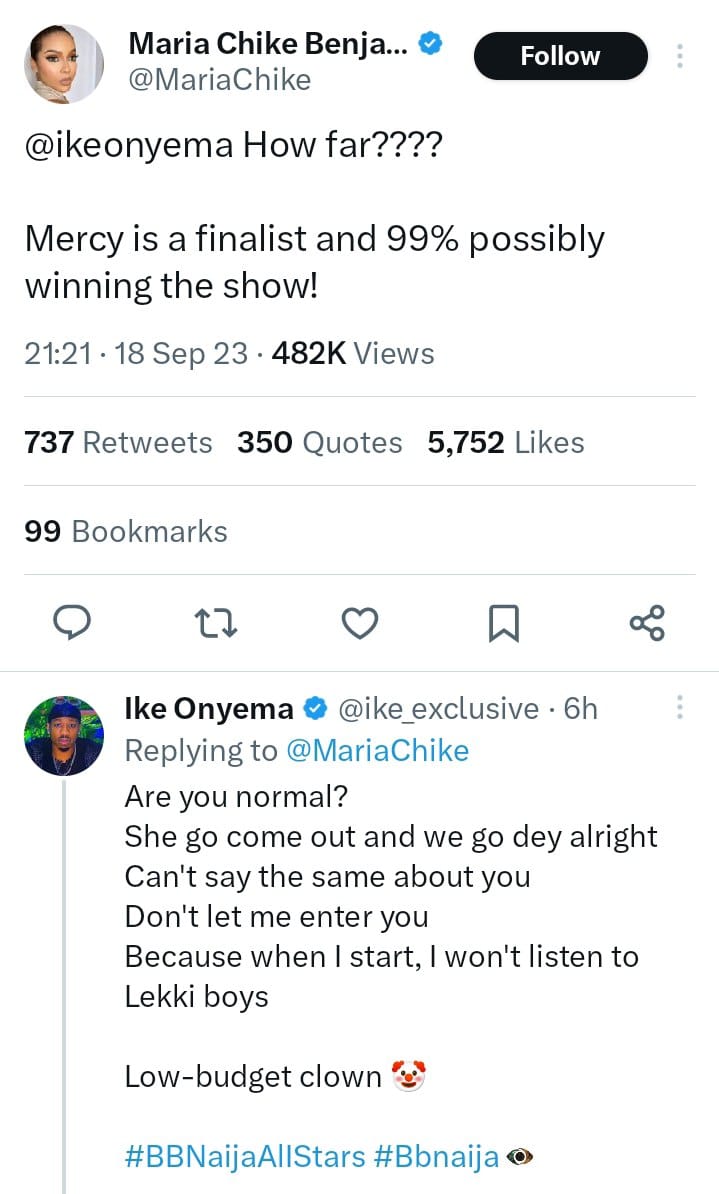Open Ike Onyema's profile picture

(x=63, y=735)
